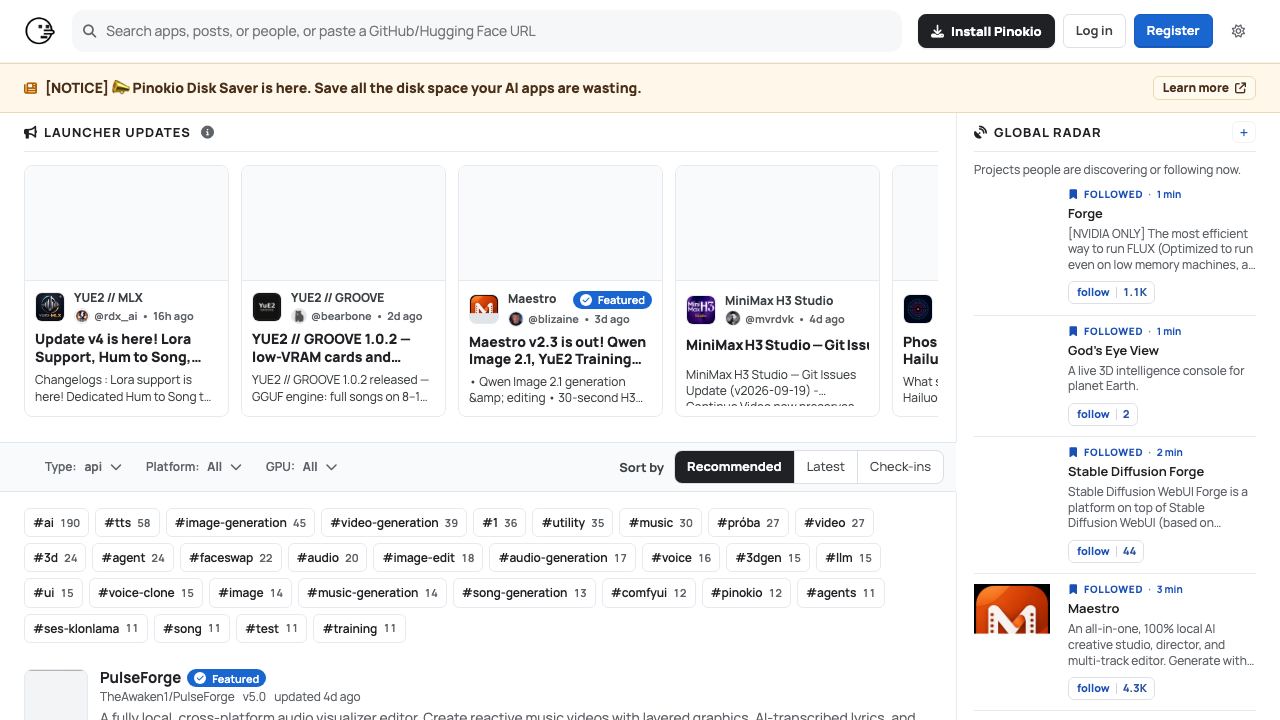
Task: Open the Type: api filter dropdown
Action: [83, 467]
